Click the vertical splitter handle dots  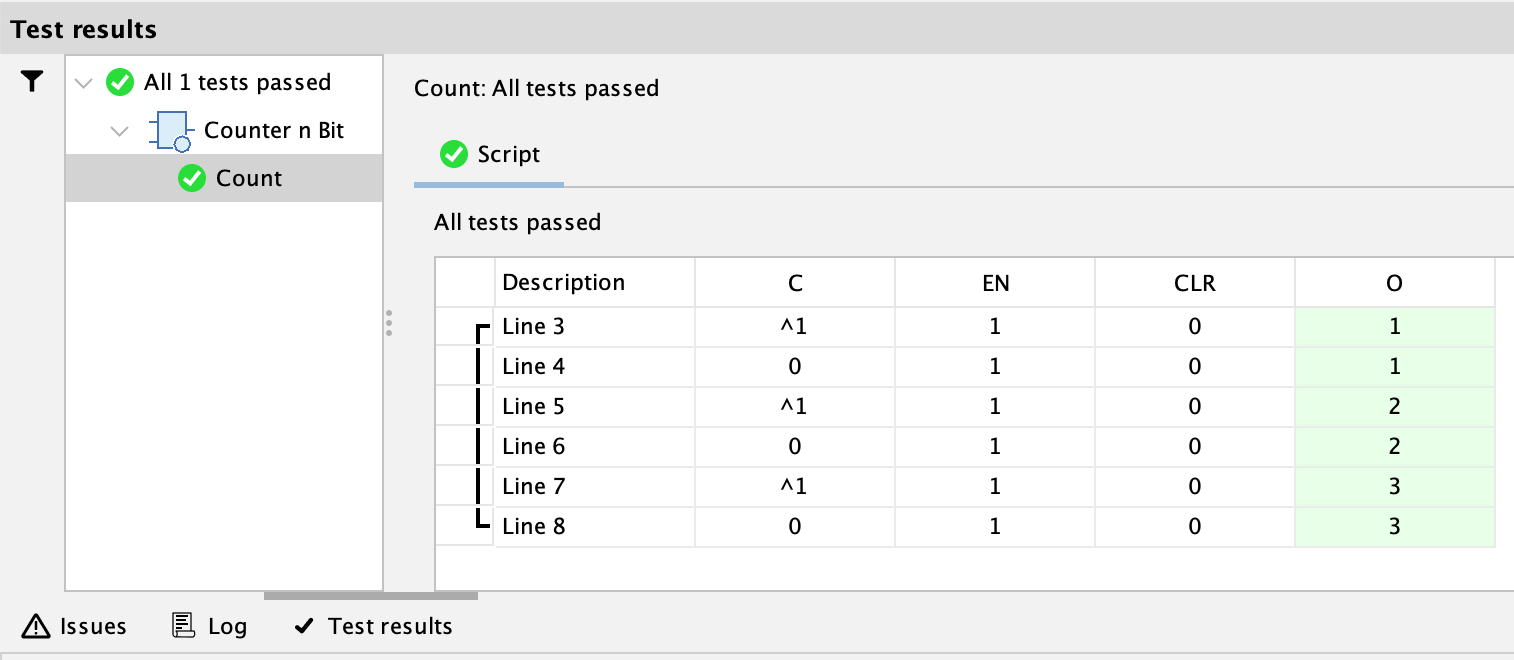pos(389,323)
